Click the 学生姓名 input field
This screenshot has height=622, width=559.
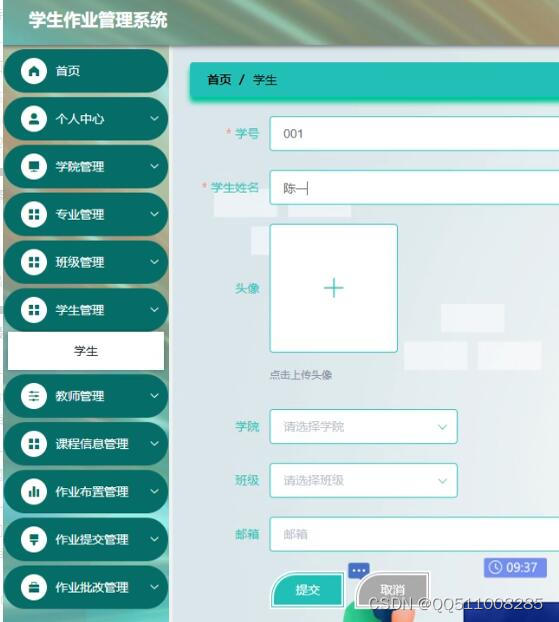(414, 188)
